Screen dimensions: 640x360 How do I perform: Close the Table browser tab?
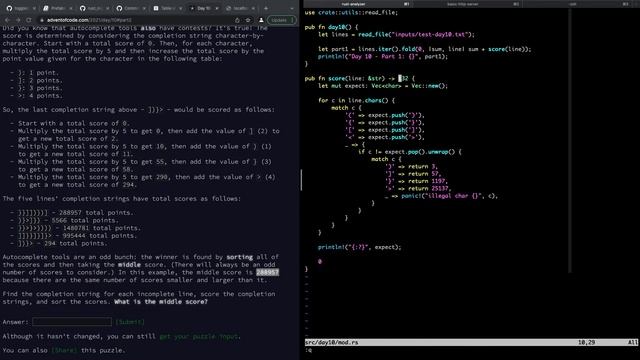click(x=180, y=8)
